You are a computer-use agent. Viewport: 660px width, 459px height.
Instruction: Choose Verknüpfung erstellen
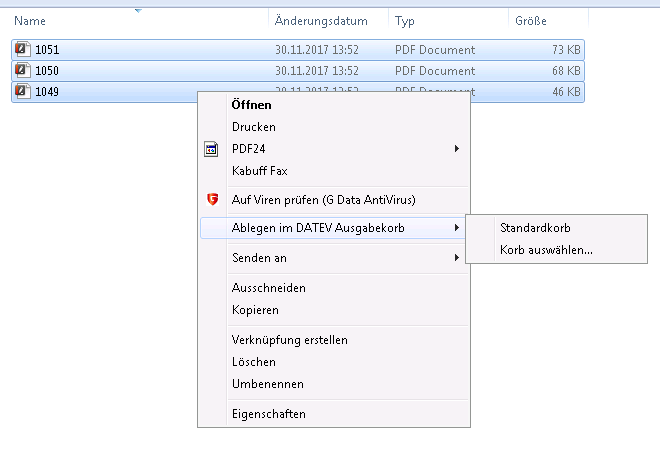pos(289,340)
